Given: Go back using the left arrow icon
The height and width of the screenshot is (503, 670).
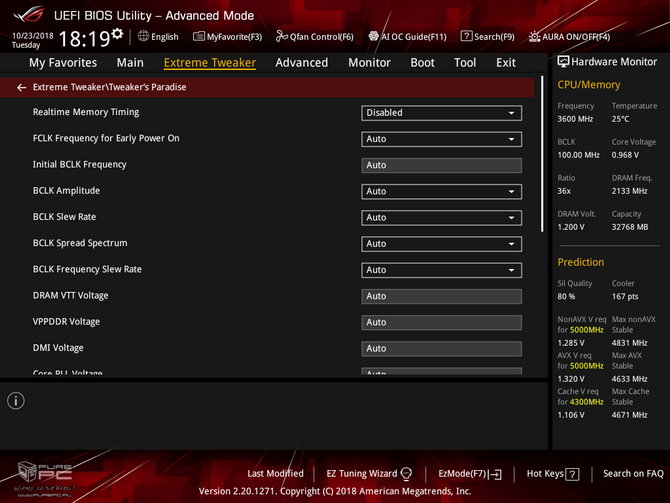Looking at the screenshot, I should (x=21, y=88).
